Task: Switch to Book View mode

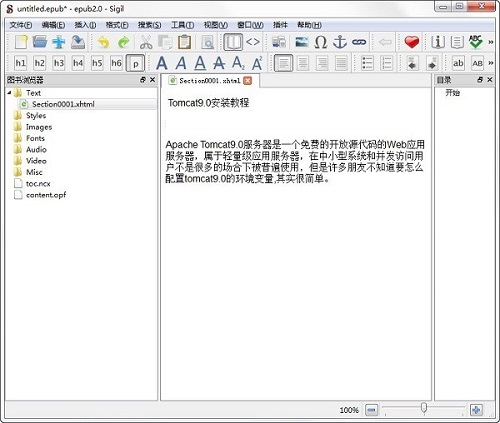Action: click(233, 42)
